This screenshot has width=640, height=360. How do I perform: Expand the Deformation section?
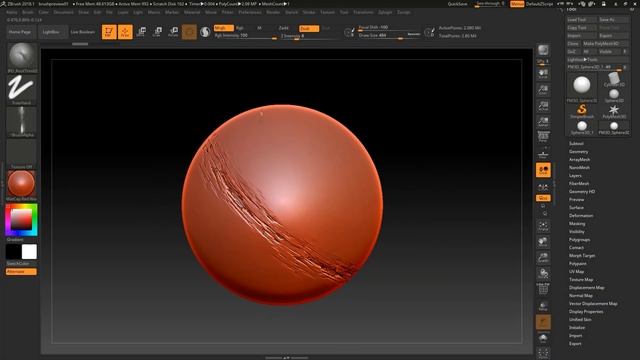(x=581, y=216)
